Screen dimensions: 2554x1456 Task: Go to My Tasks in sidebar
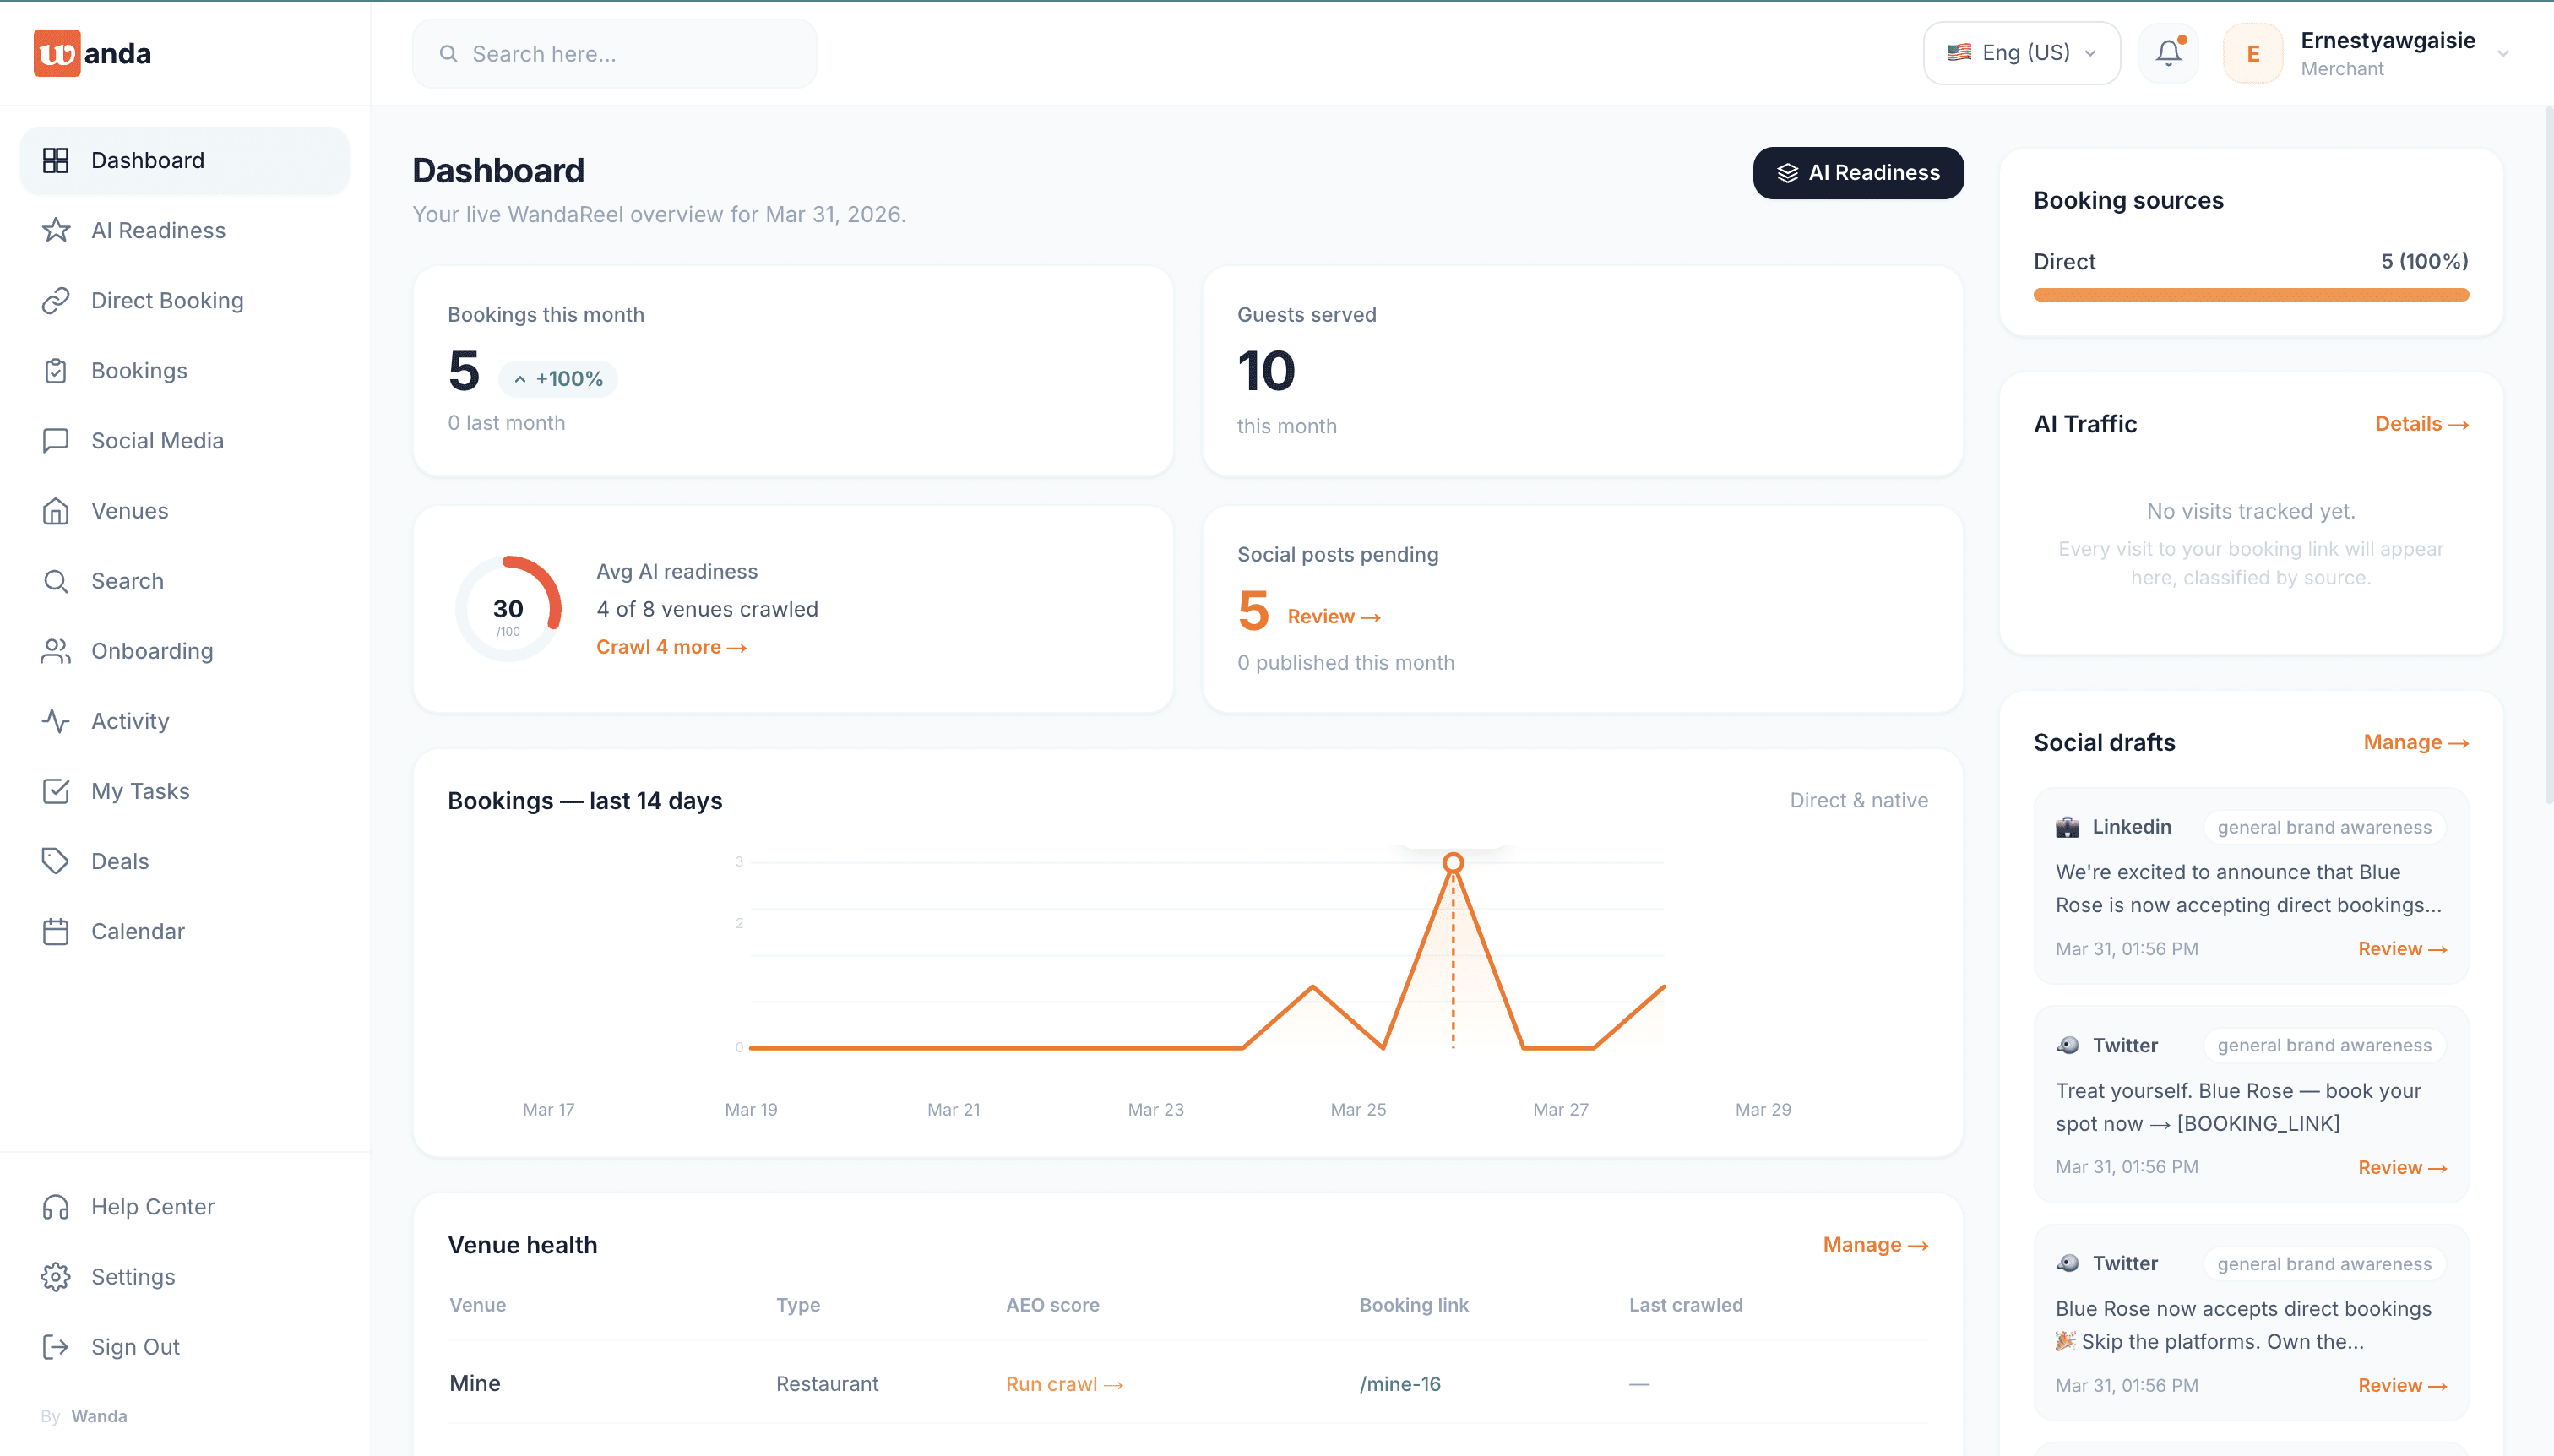(x=140, y=791)
